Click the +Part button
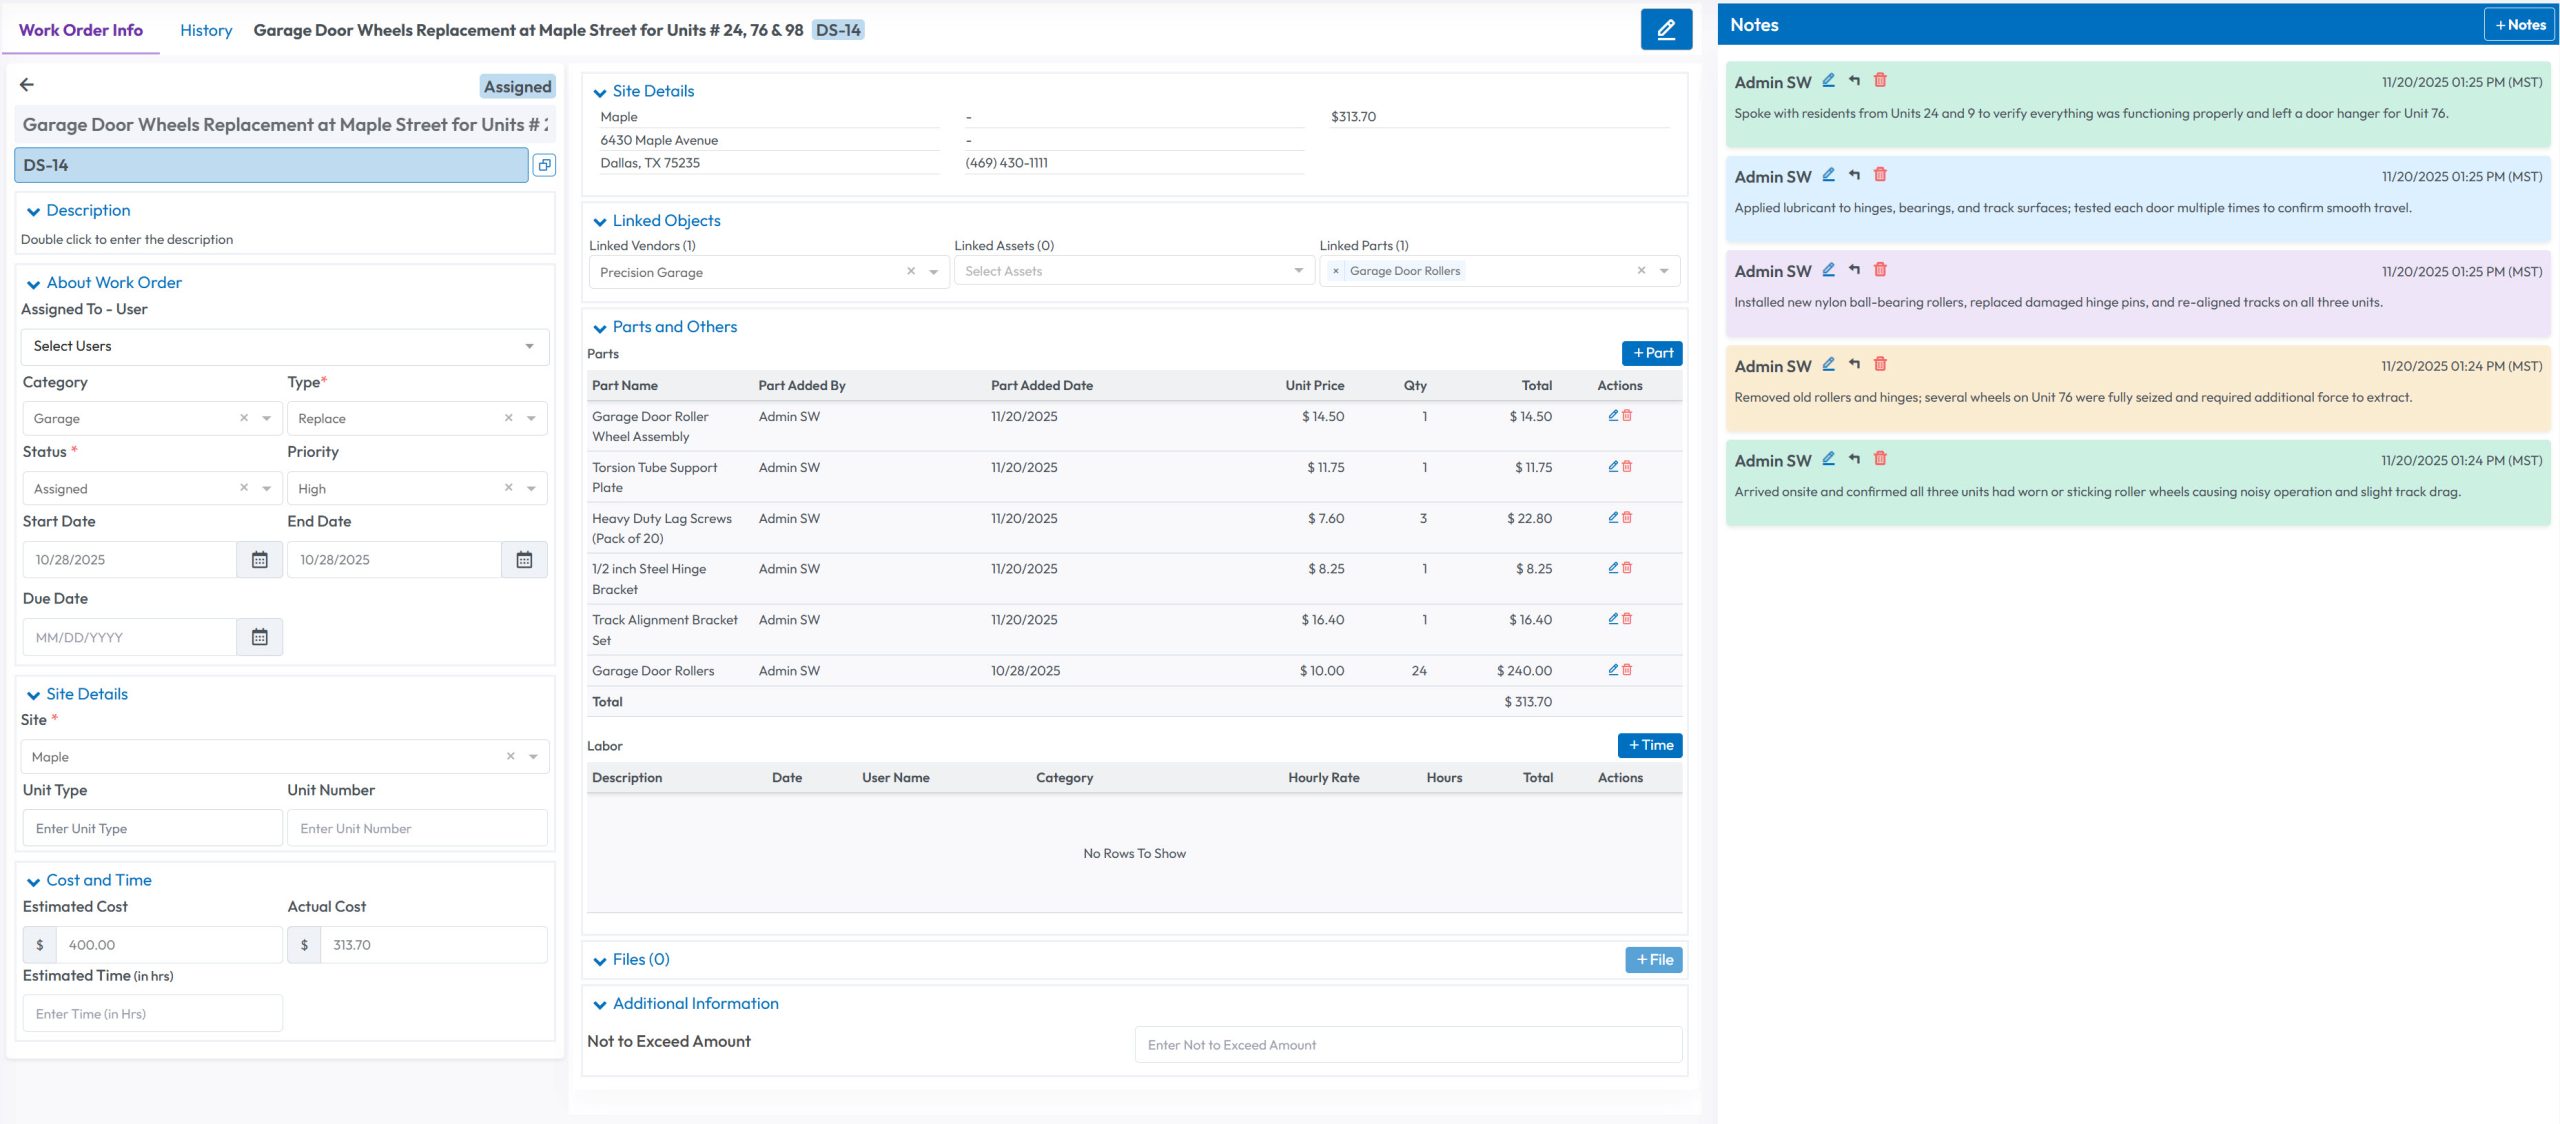The width and height of the screenshot is (2560, 1124). 1652,352
